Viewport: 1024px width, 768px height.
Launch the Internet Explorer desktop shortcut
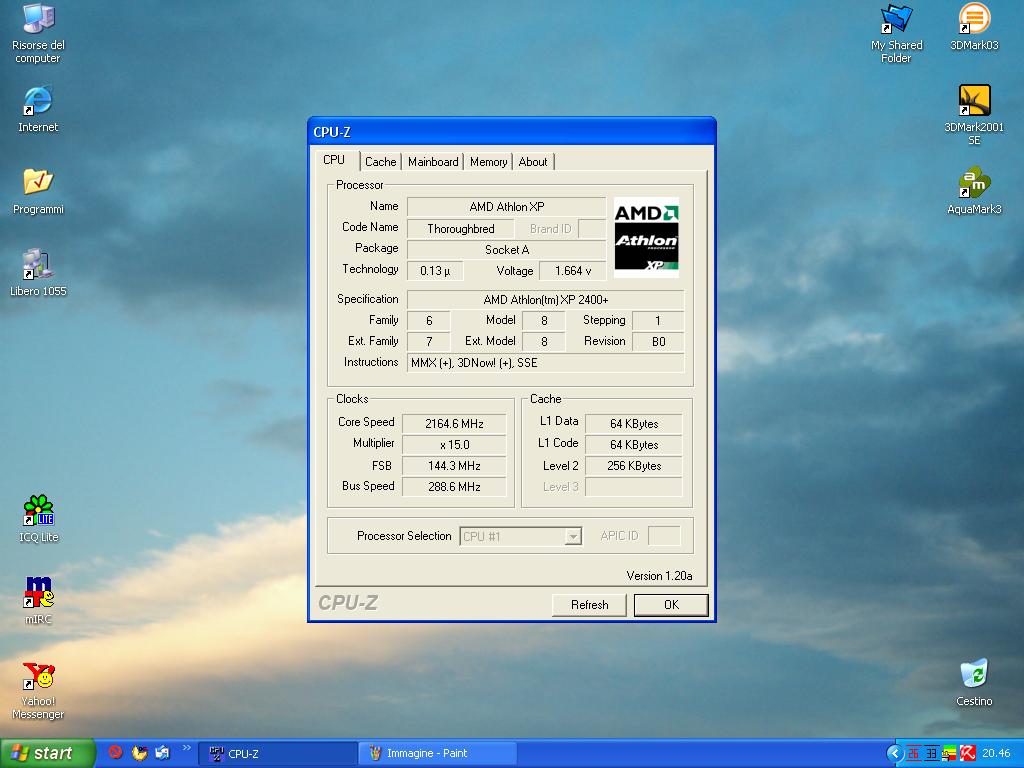38,108
